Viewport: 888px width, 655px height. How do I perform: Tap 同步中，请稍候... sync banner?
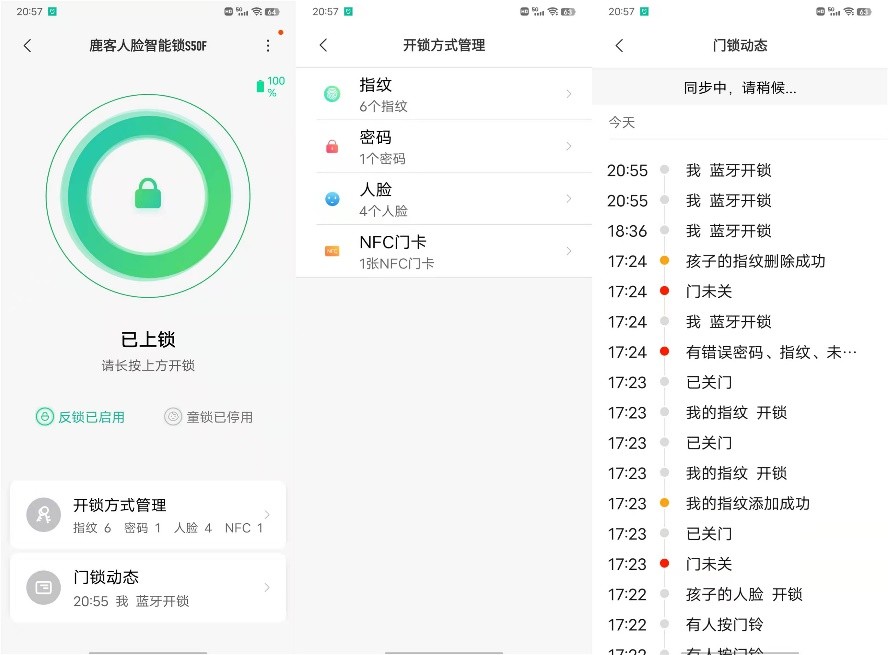[740, 88]
